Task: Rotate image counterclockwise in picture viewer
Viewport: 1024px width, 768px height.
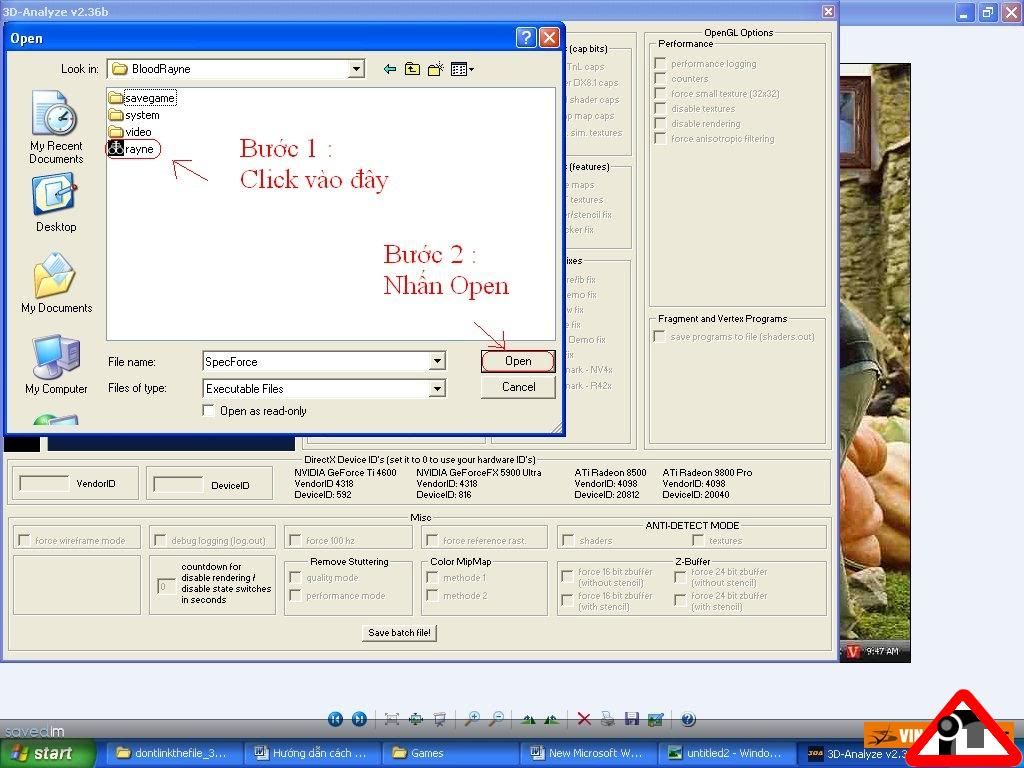Action: coord(552,719)
